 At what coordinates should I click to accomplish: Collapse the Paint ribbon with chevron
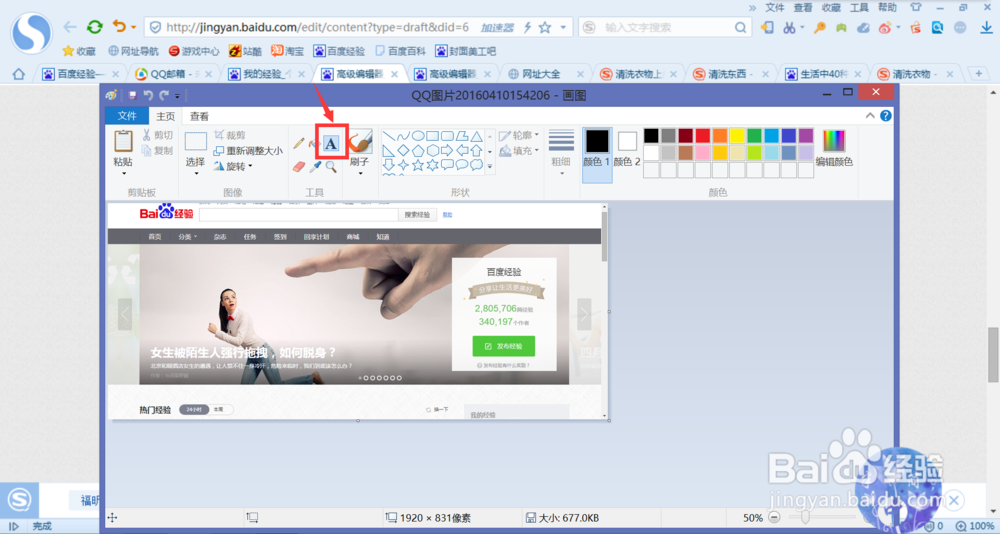[x=870, y=115]
